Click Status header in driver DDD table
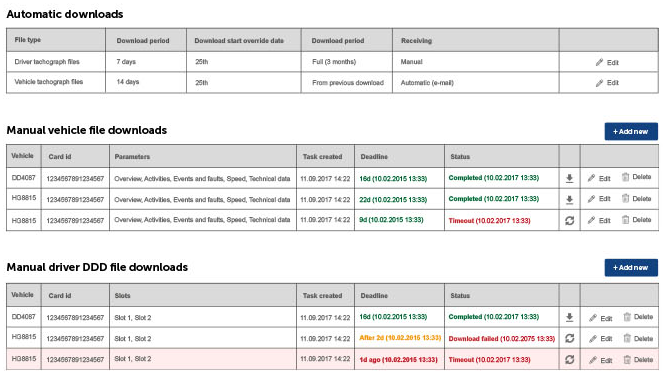The height and width of the screenshot is (376, 663). point(460,296)
